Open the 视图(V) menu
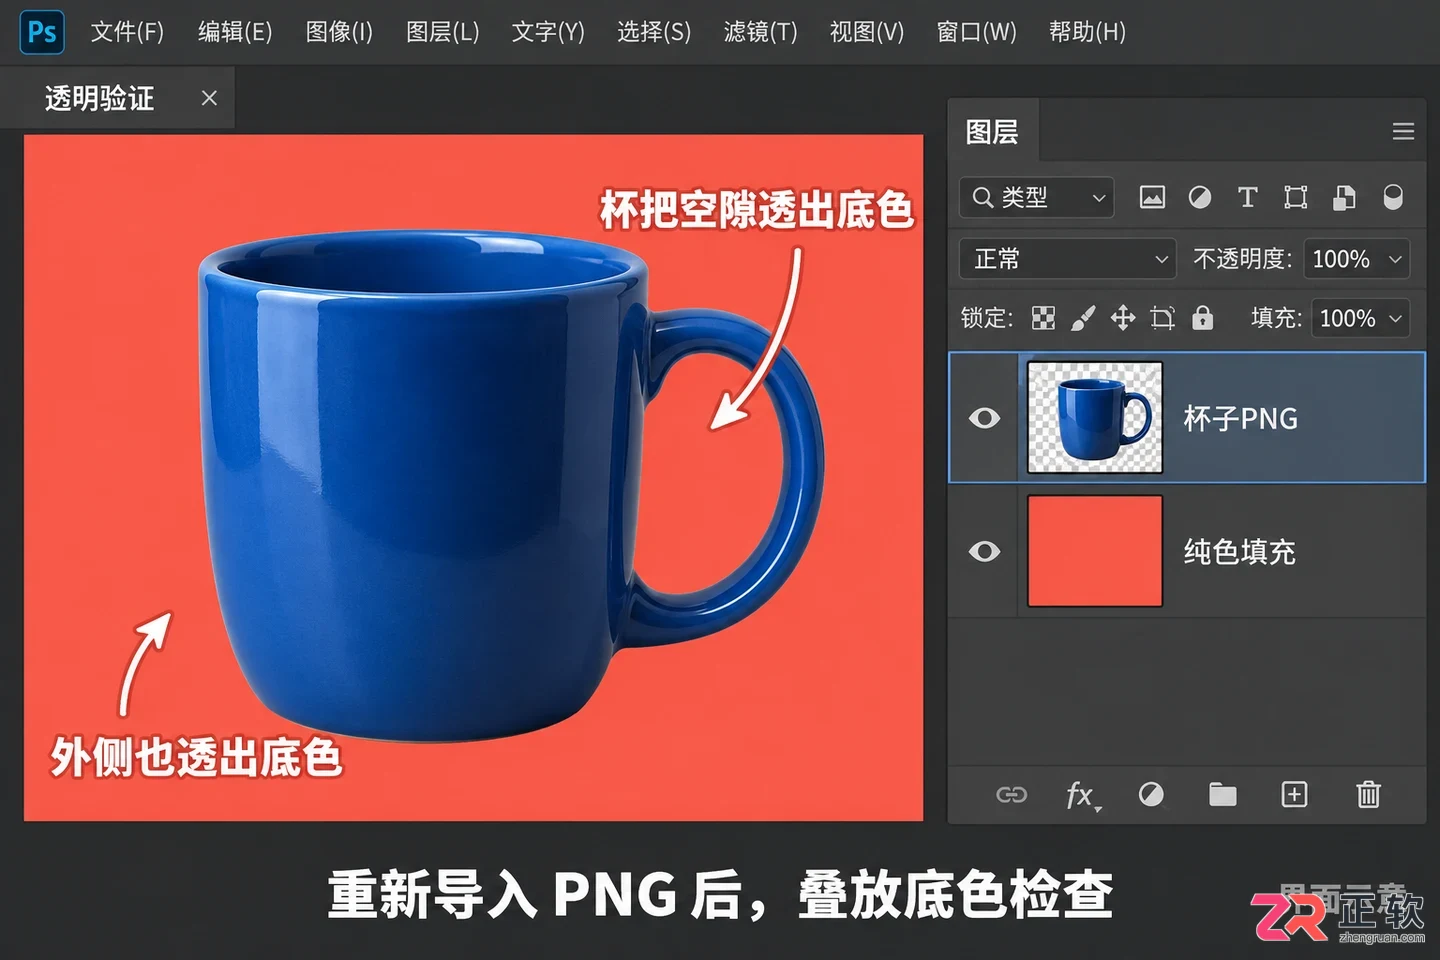Image resolution: width=1440 pixels, height=960 pixels. coord(867,32)
